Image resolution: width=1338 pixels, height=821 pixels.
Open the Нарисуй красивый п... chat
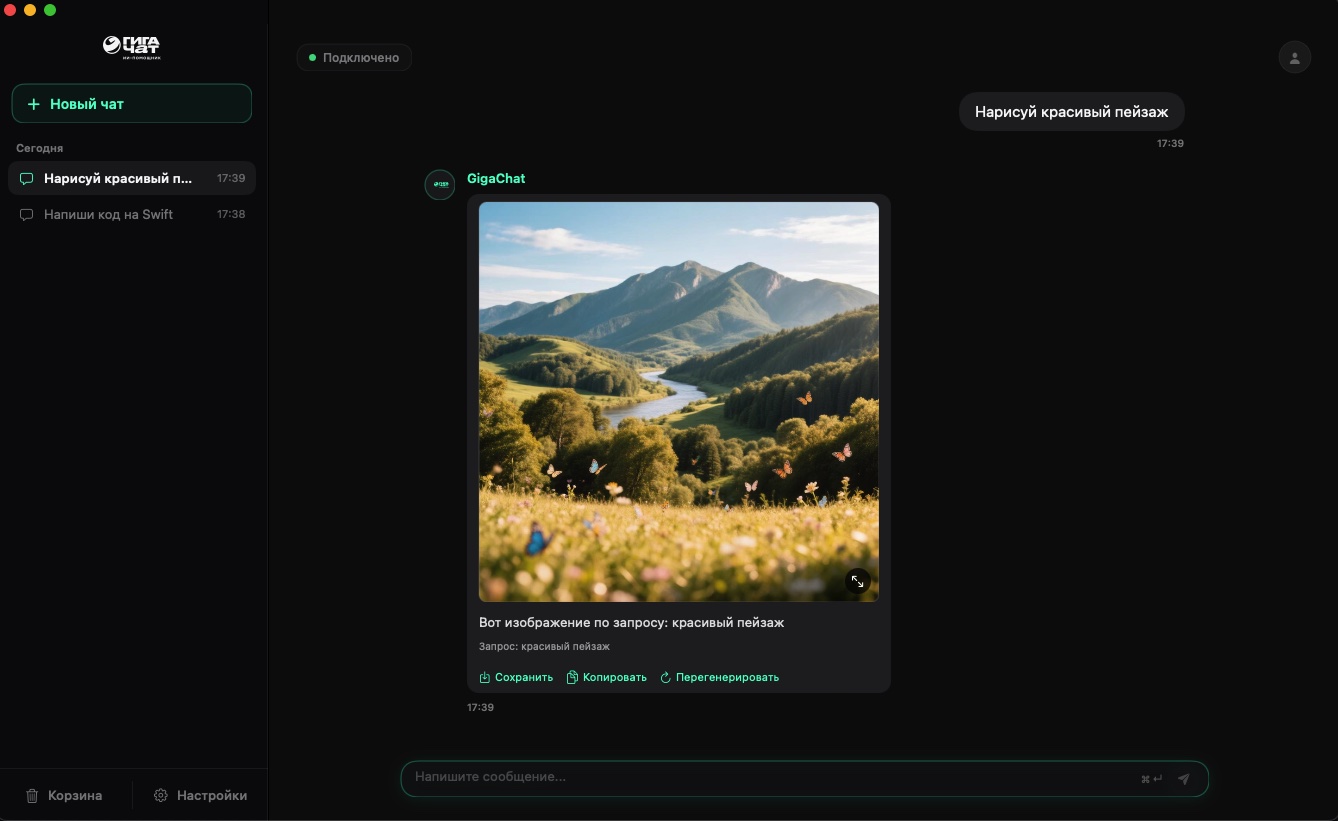click(x=131, y=178)
